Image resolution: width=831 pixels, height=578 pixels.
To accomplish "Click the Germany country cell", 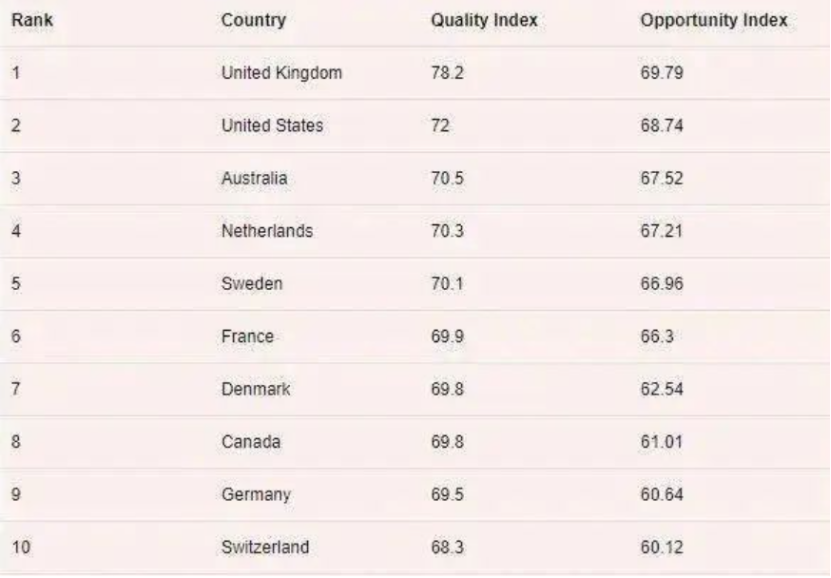I will point(256,495).
